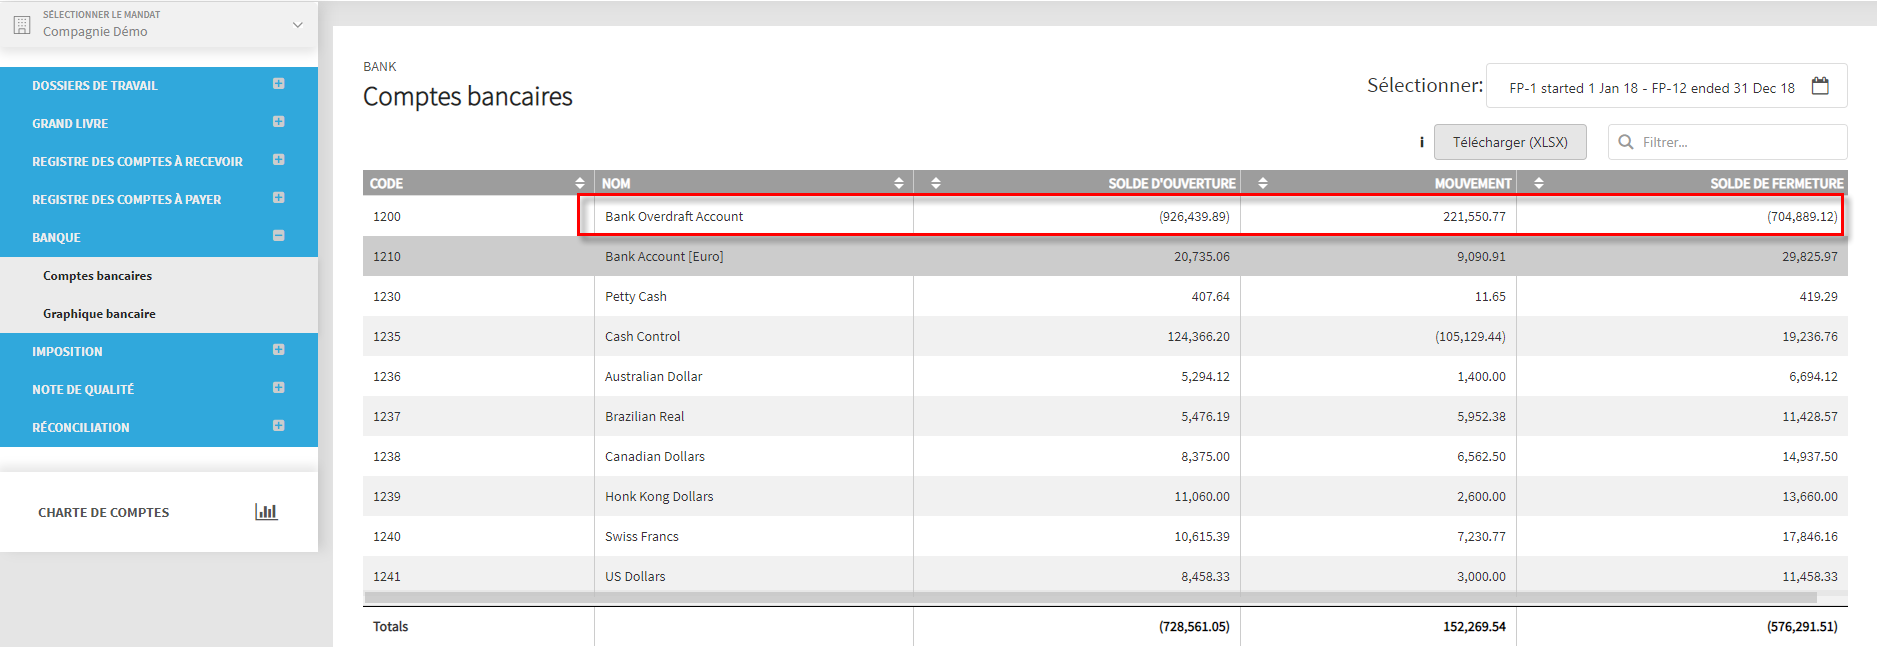This screenshot has width=1877, height=647.
Task: Click the Télécharger (XLSX) button
Action: 1510,142
